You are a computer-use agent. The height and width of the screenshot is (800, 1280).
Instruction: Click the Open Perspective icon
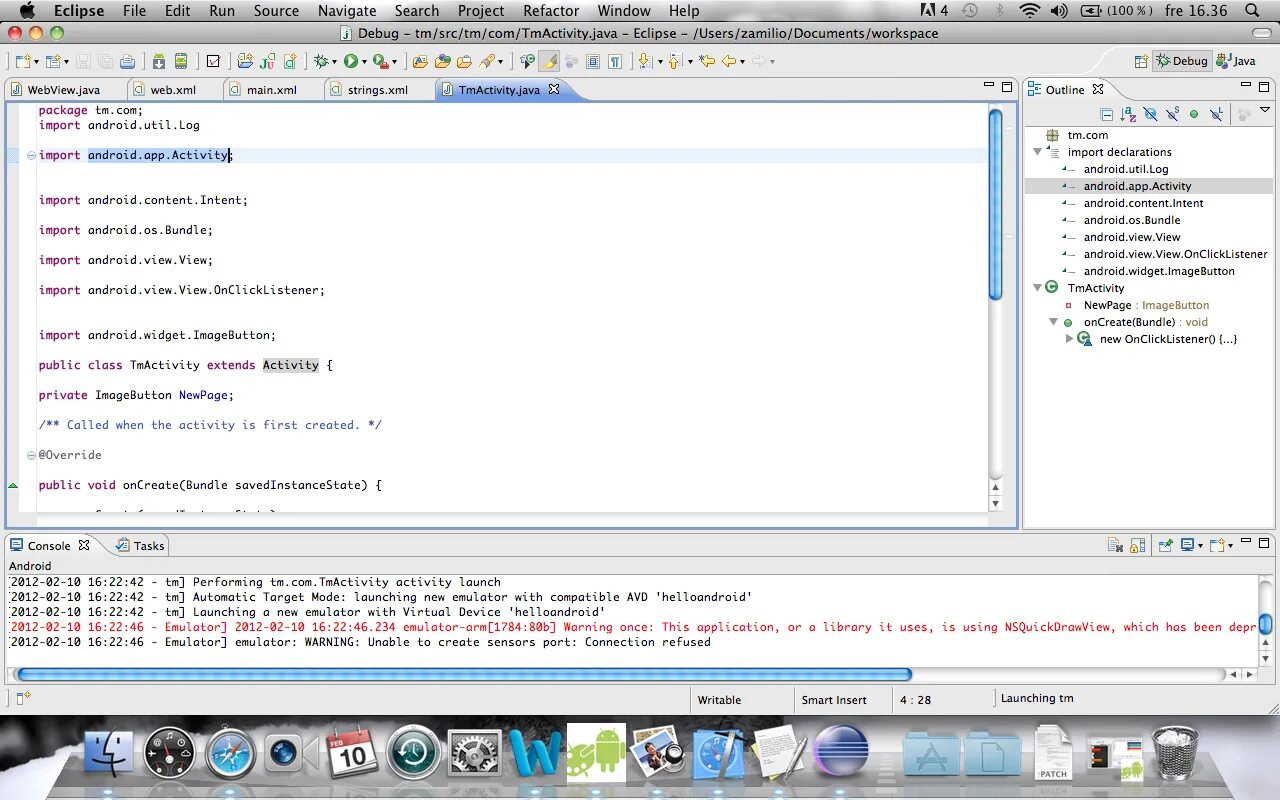click(1139, 61)
